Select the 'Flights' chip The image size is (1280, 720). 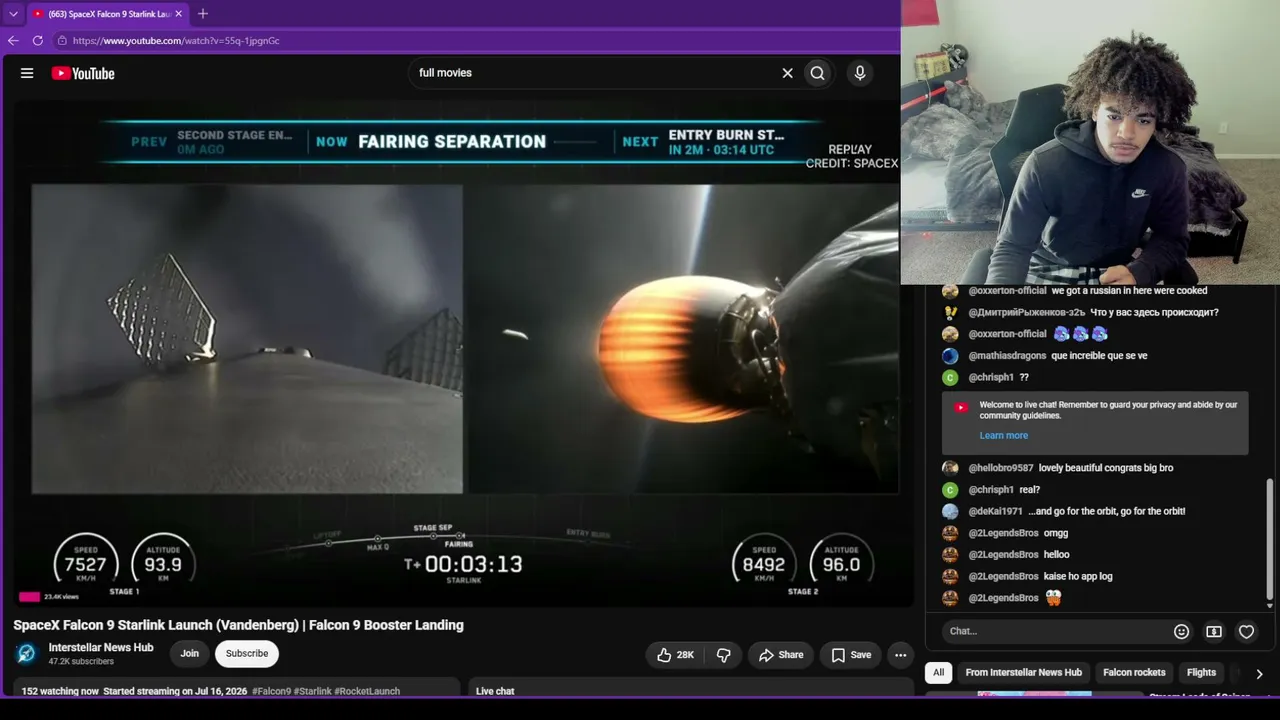pos(1201,673)
